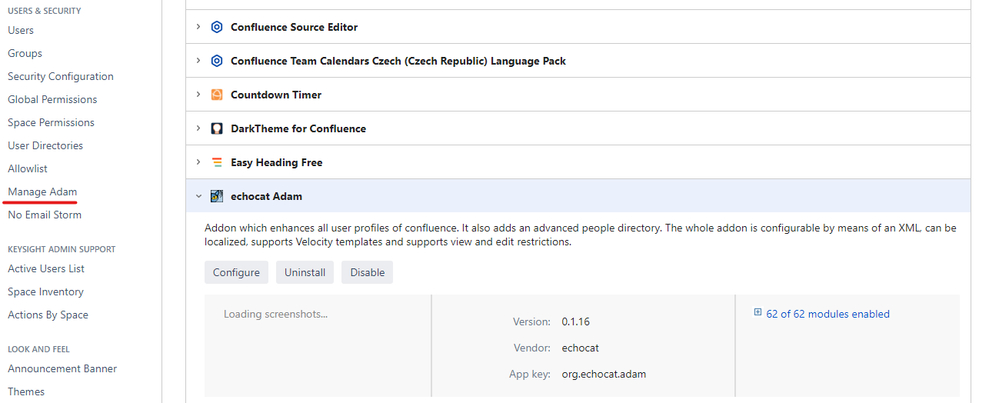This screenshot has height=403, width=999.
Task: Open Users in the sidebar
Action: point(20,30)
